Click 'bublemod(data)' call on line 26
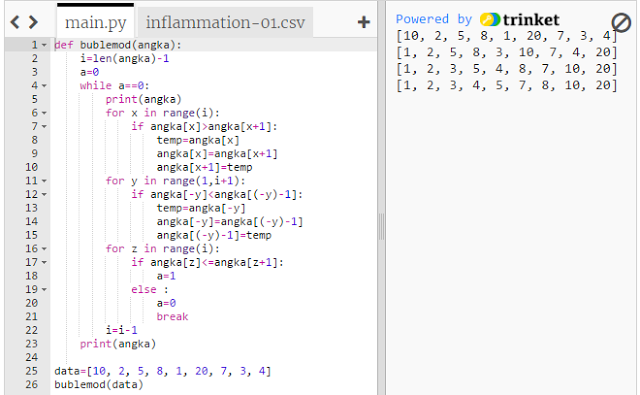 pos(99,384)
